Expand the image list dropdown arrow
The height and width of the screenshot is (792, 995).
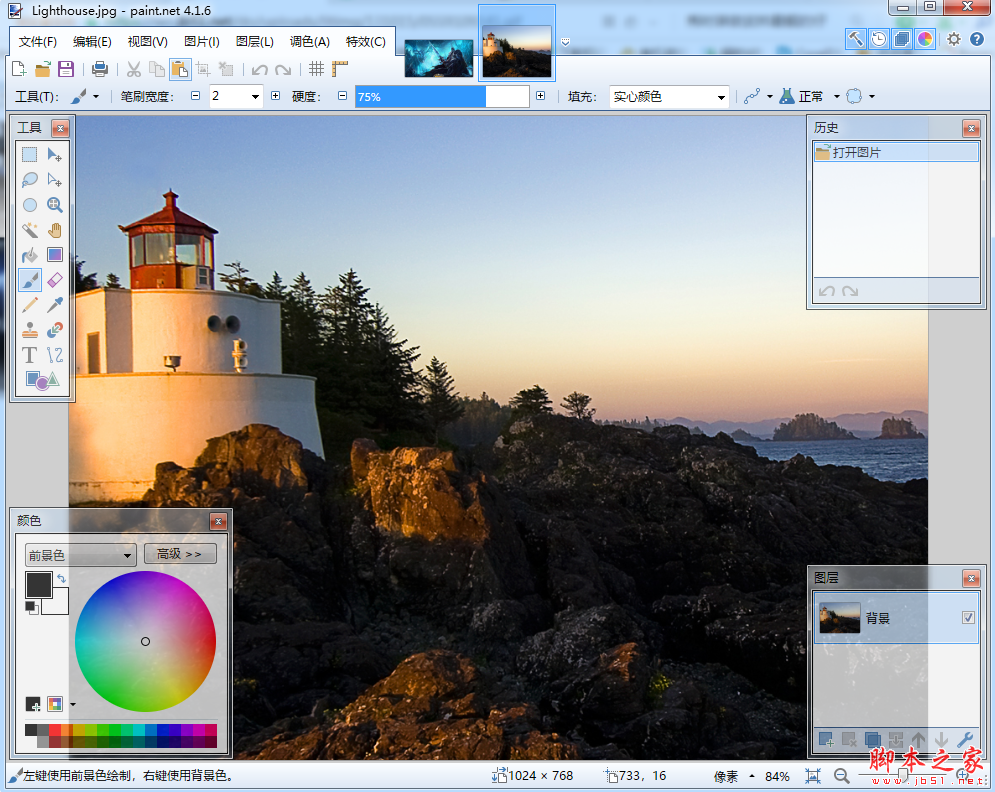(x=565, y=42)
